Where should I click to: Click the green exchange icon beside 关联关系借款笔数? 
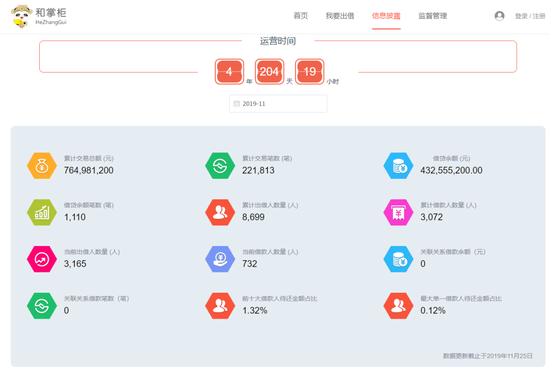[42, 306]
